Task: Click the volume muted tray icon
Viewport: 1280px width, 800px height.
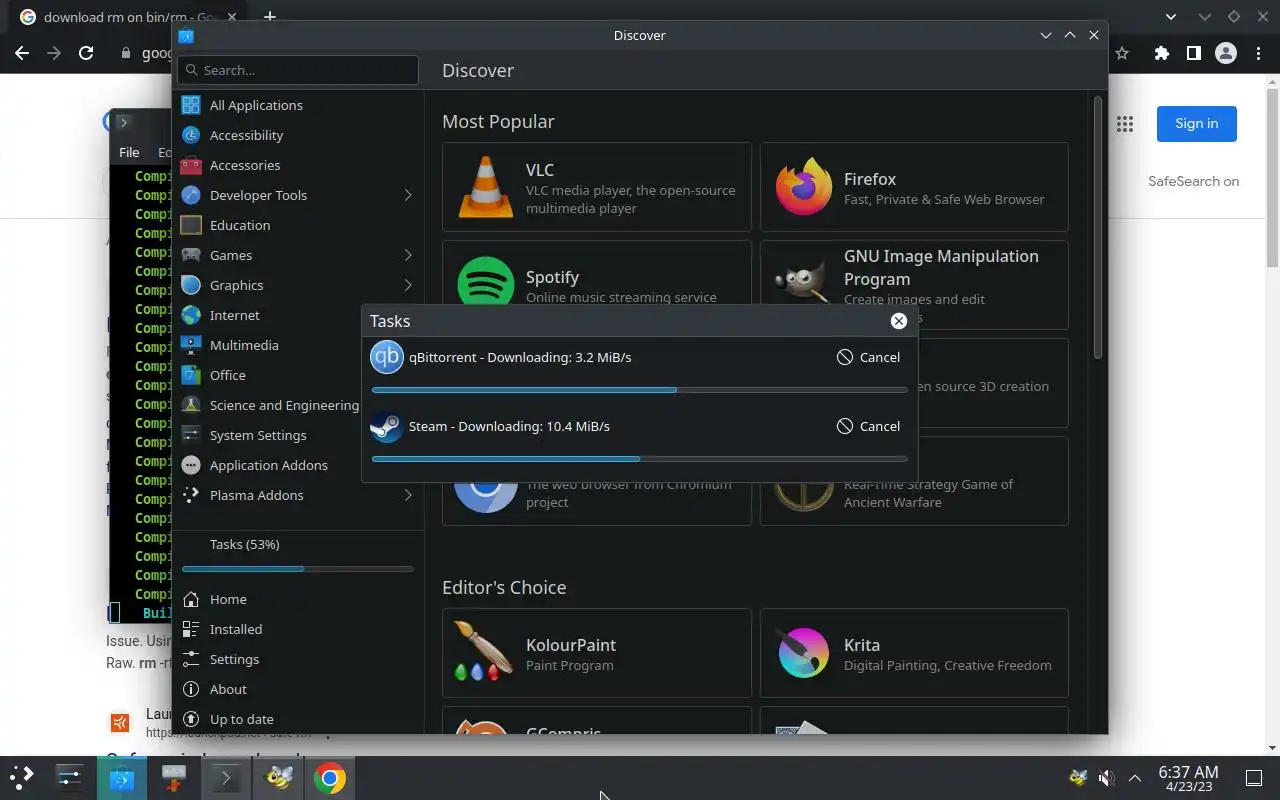Action: click(x=1106, y=778)
